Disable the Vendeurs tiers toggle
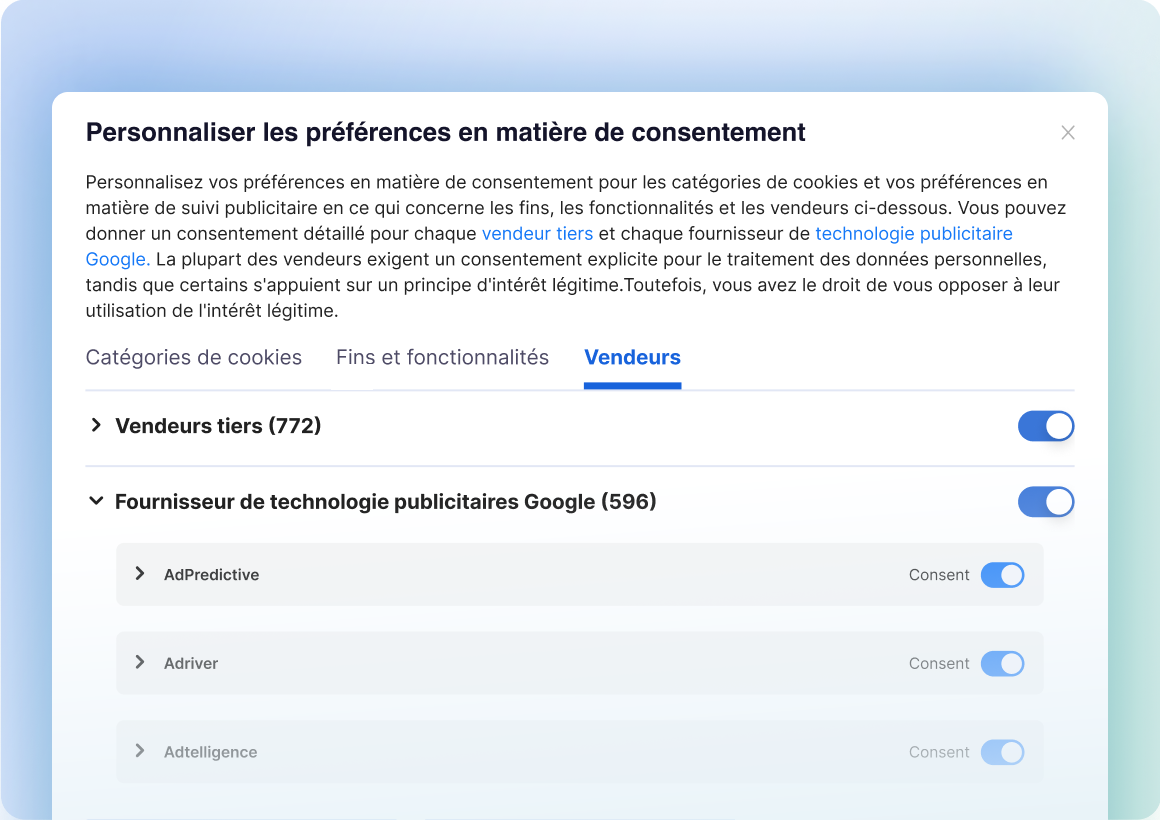The image size is (1160, 820). coord(1045,426)
